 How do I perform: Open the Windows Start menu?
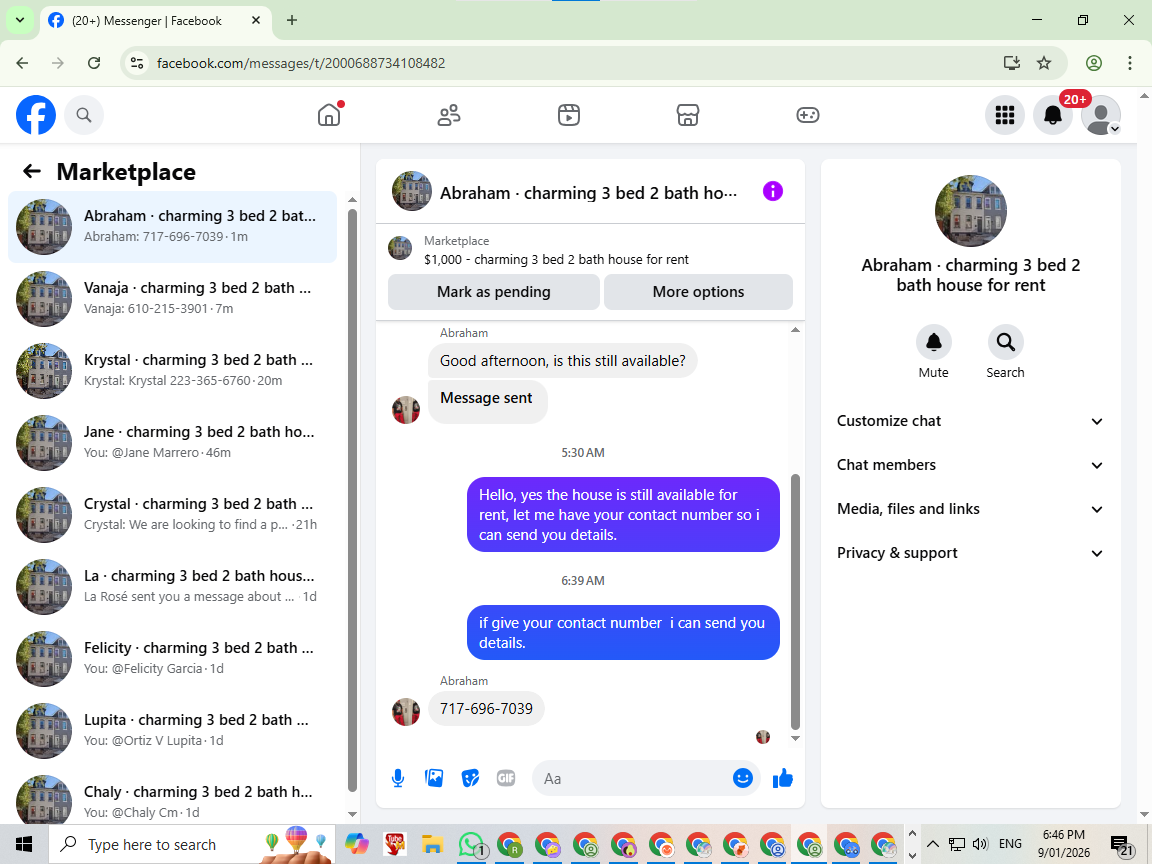(24, 844)
